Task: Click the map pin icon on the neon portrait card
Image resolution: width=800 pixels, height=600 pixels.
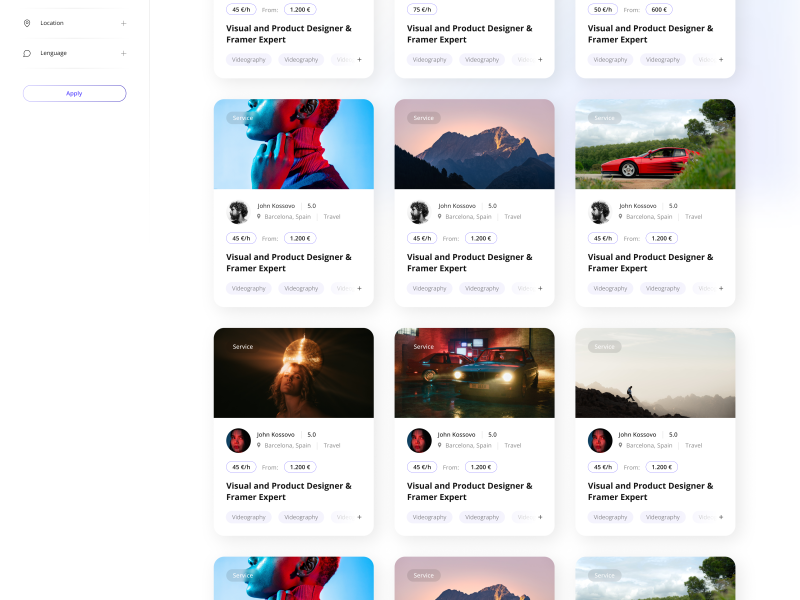Action: [259, 216]
